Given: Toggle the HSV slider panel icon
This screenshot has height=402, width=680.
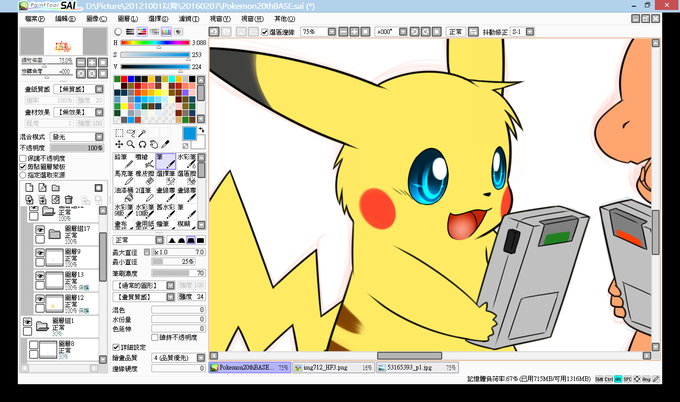Looking at the screenshot, I should [x=142, y=32].
